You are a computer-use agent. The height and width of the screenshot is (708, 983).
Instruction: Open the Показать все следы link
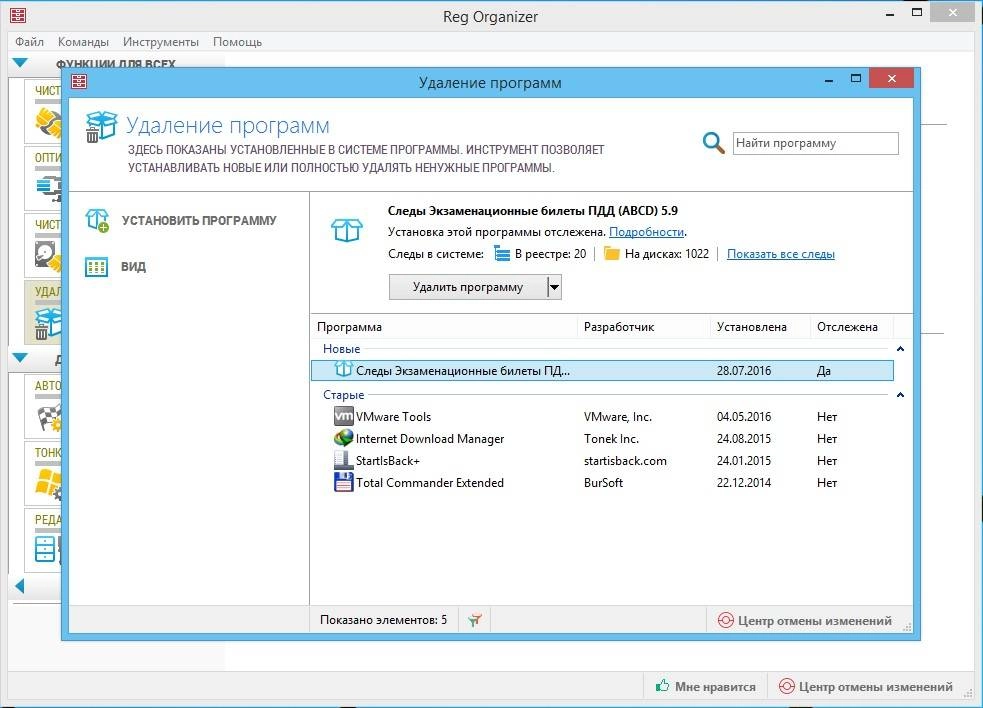coord(781,254)
